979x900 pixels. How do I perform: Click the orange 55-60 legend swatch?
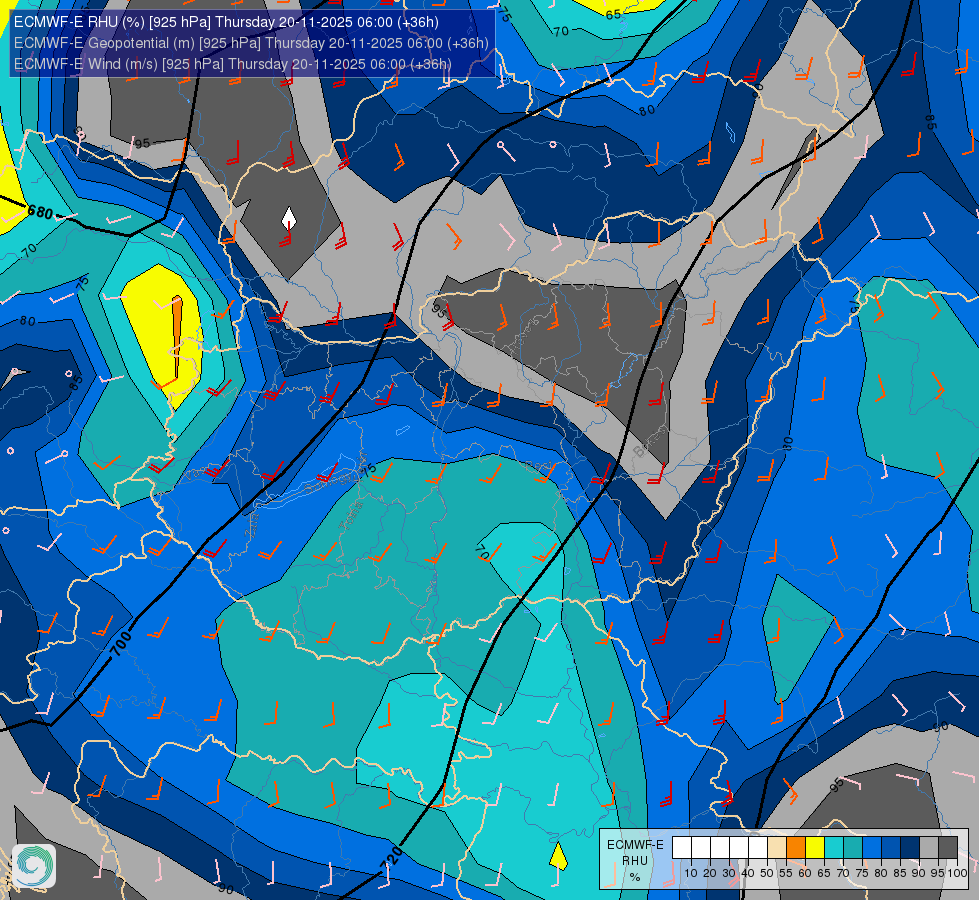[x=796, y=848]
